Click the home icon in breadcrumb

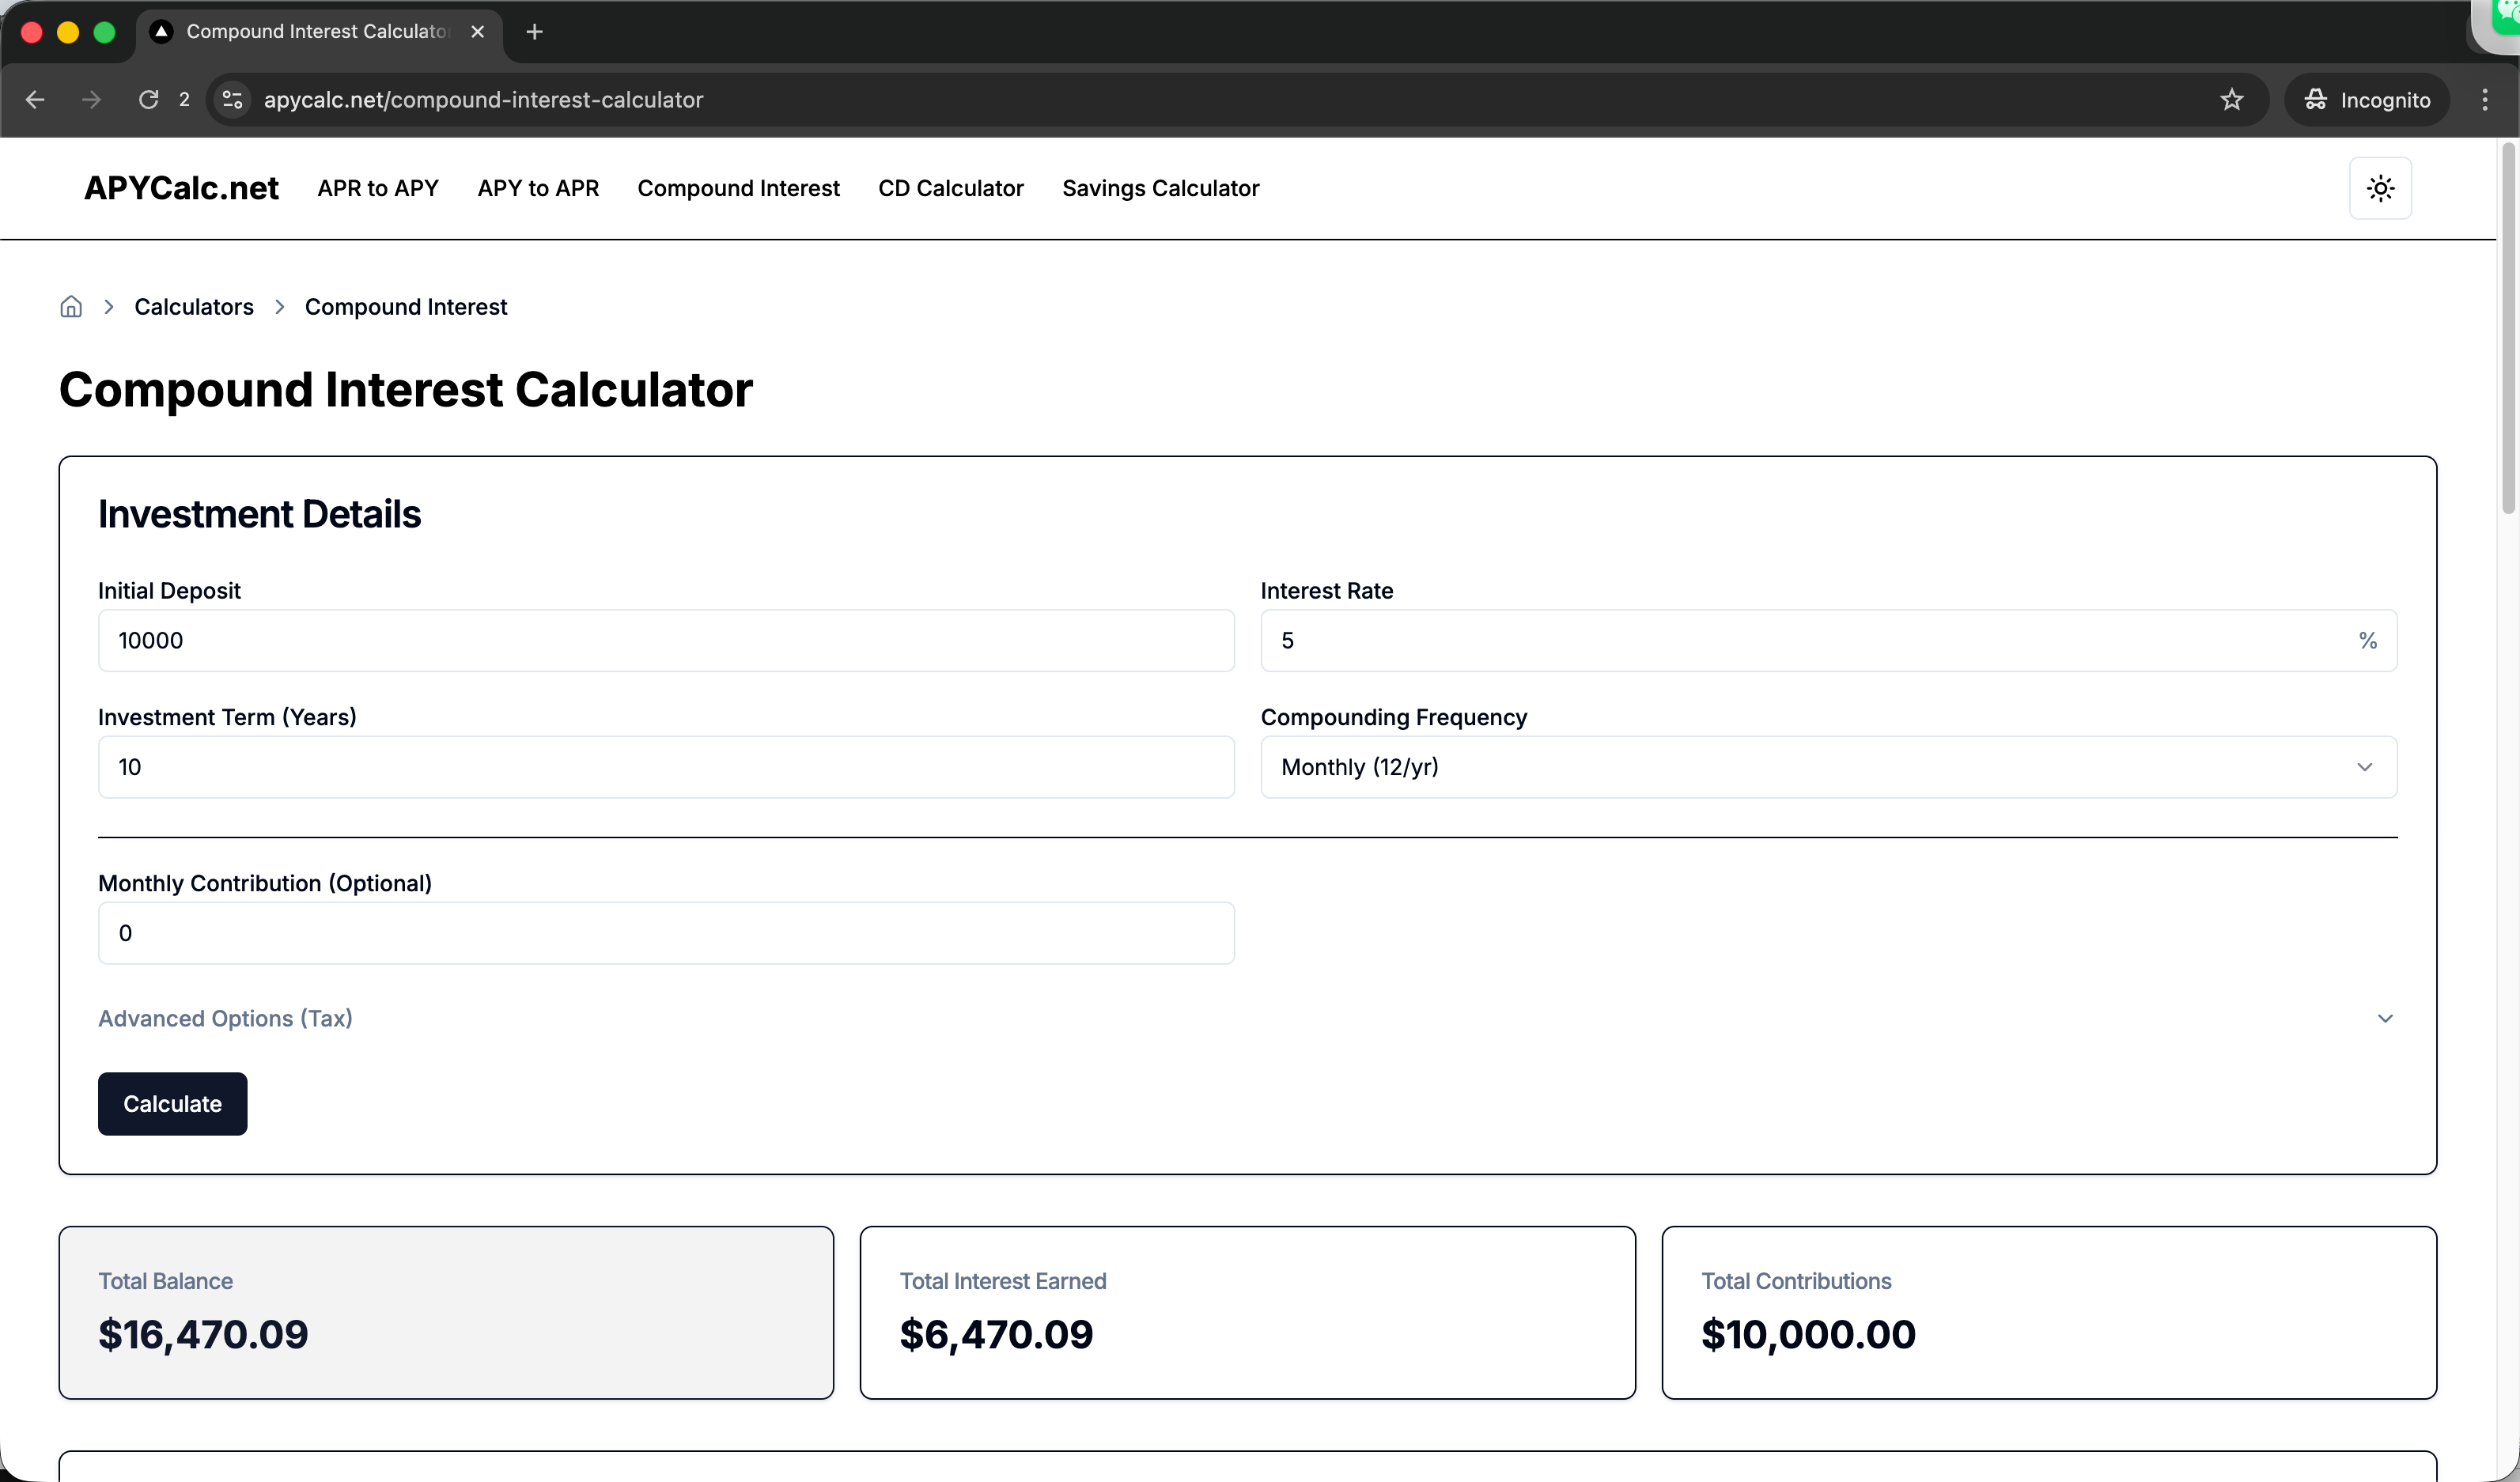71,306
